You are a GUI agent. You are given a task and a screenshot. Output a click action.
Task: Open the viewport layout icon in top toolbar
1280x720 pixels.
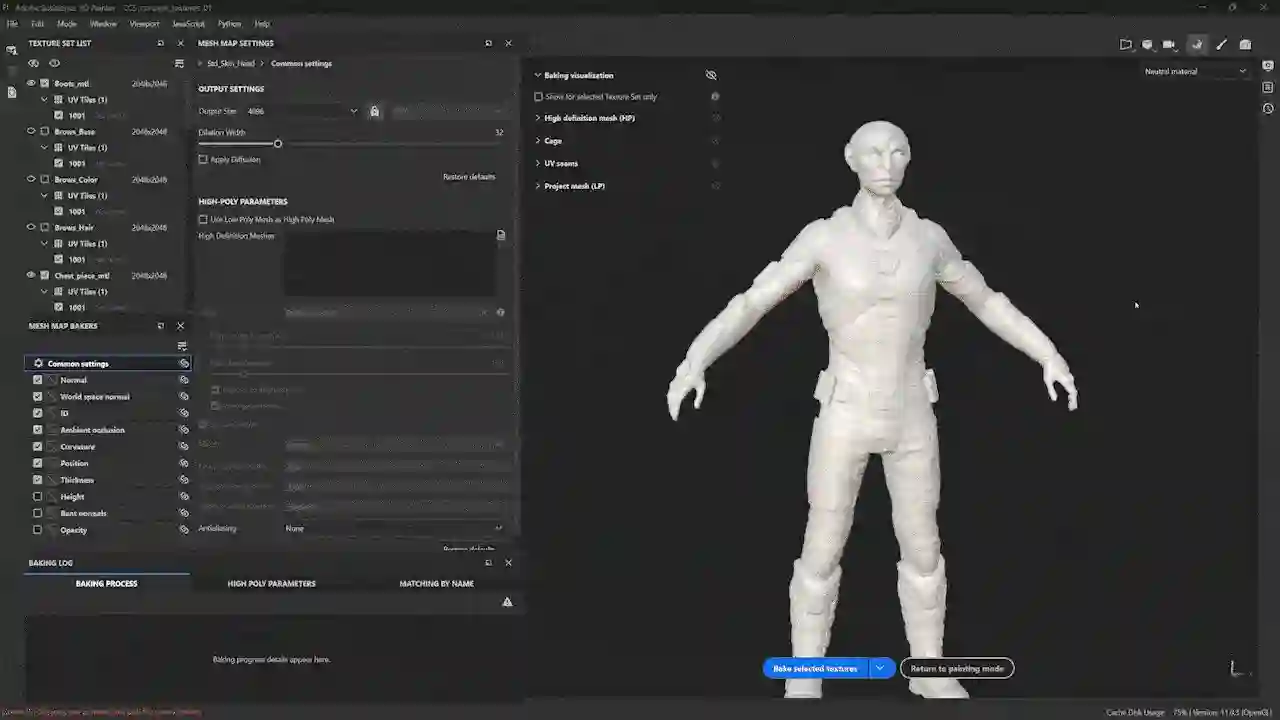1126,44
